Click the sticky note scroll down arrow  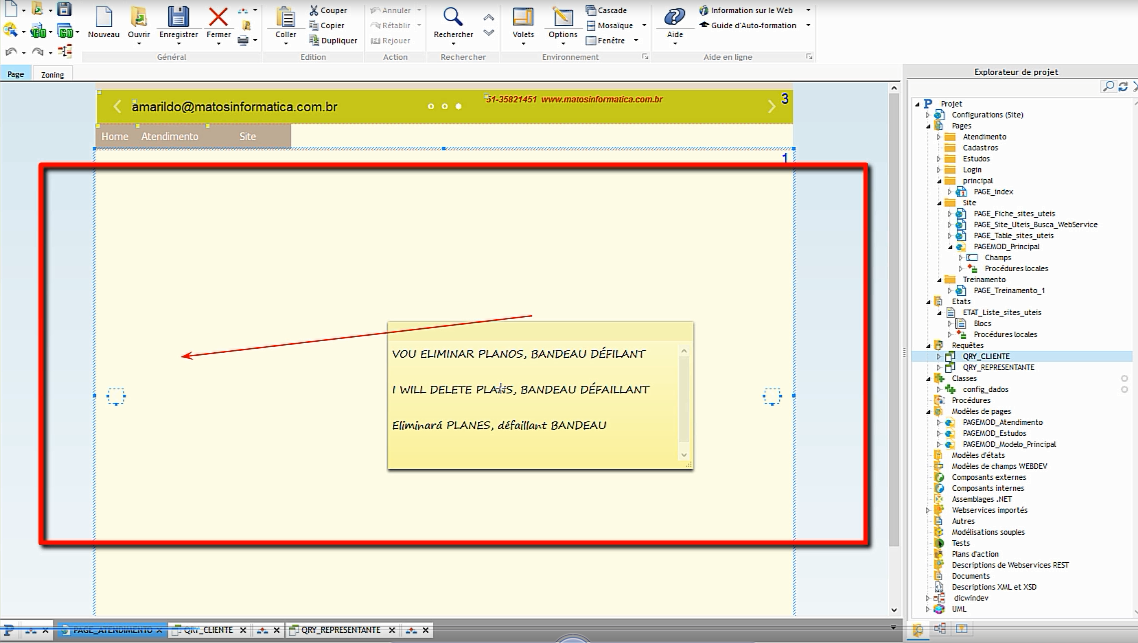684,455
